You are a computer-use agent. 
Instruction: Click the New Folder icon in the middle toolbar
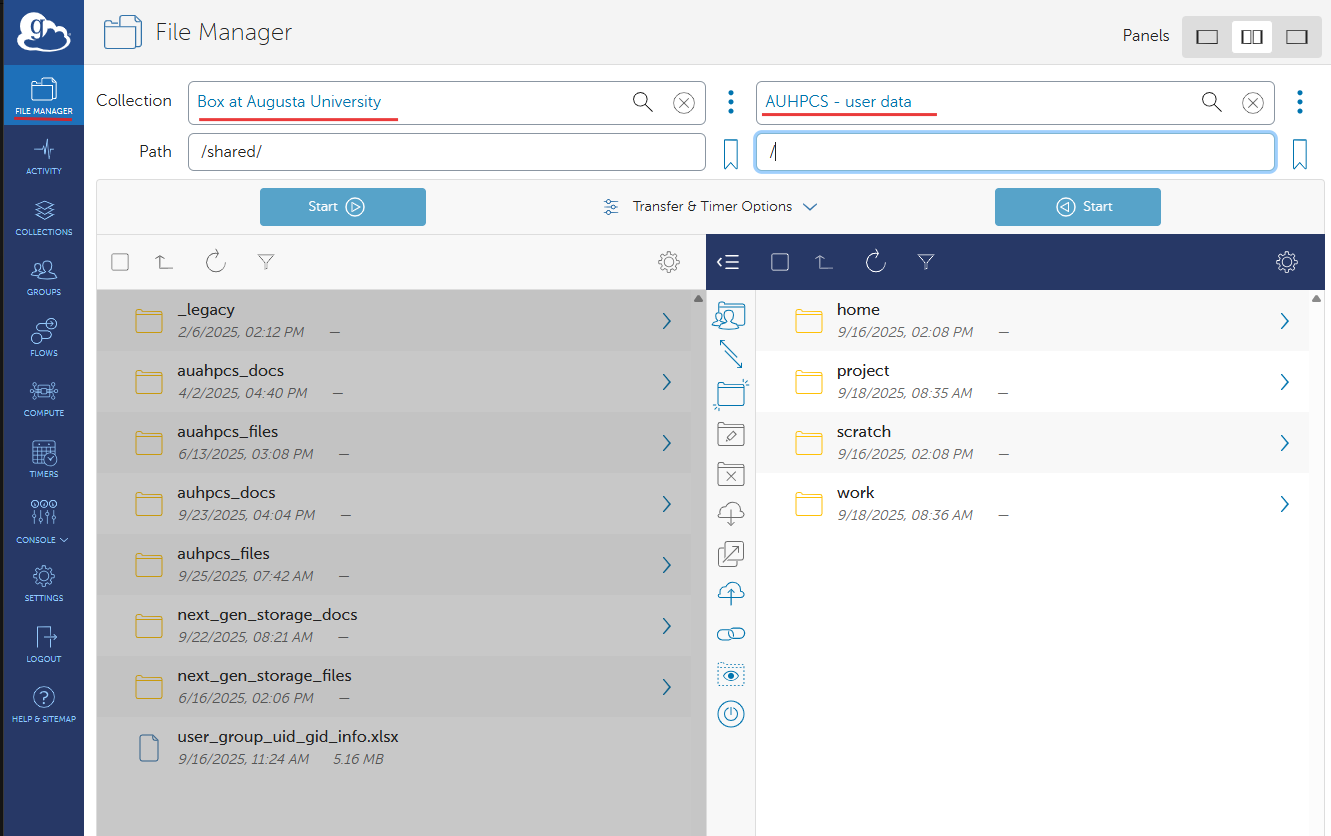[731, 394]
